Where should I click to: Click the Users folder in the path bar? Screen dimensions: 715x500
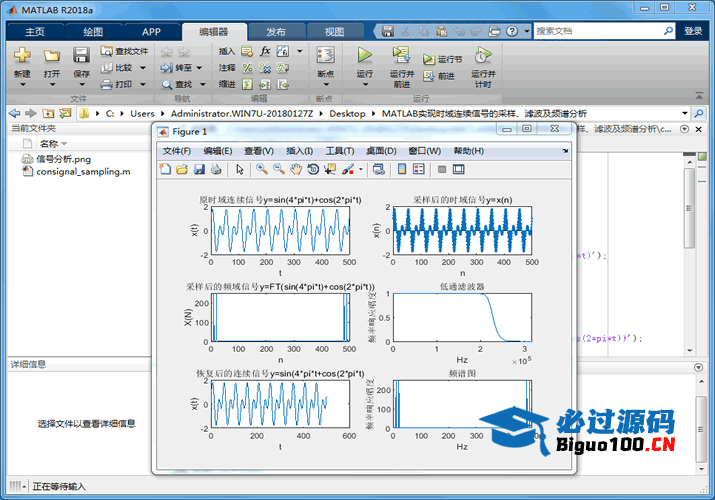pos(142,113)
